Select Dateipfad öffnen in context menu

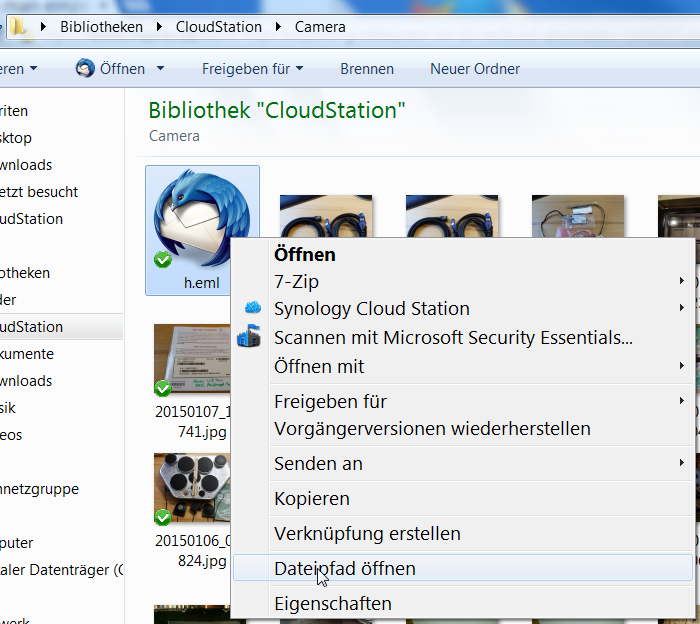tap(345, 568)
